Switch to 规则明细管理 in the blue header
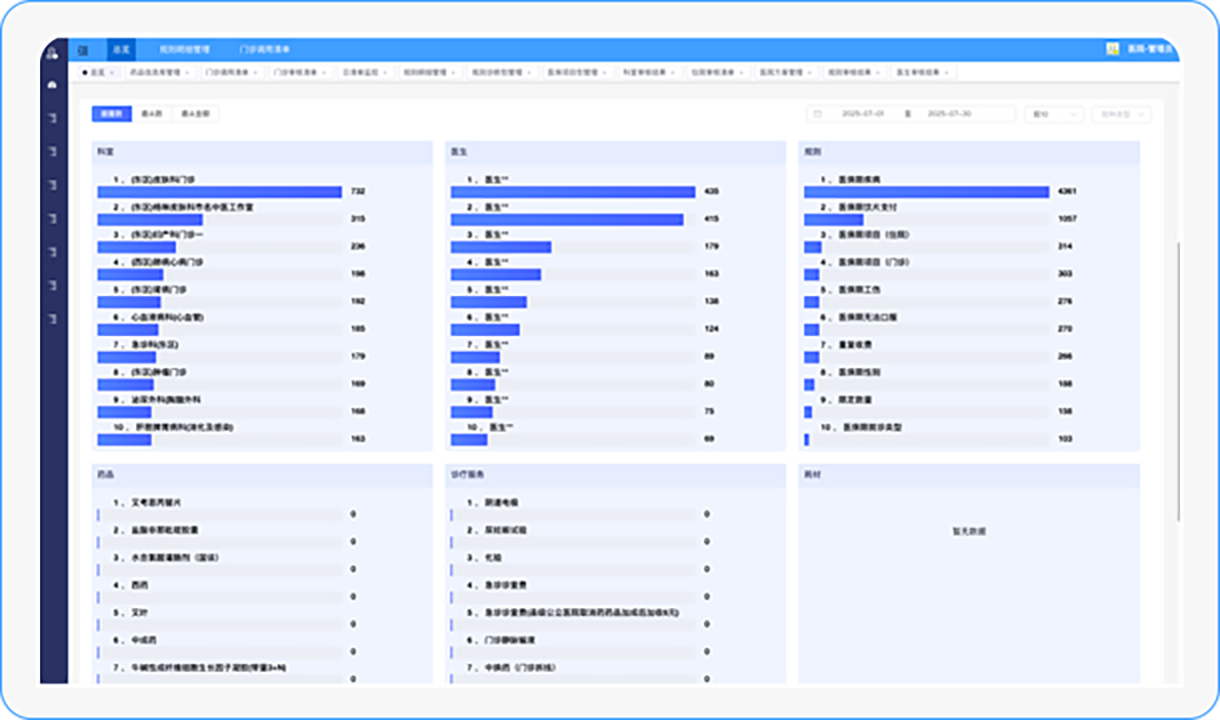Viewport: 1220px width, 720px height. (184, 49)
